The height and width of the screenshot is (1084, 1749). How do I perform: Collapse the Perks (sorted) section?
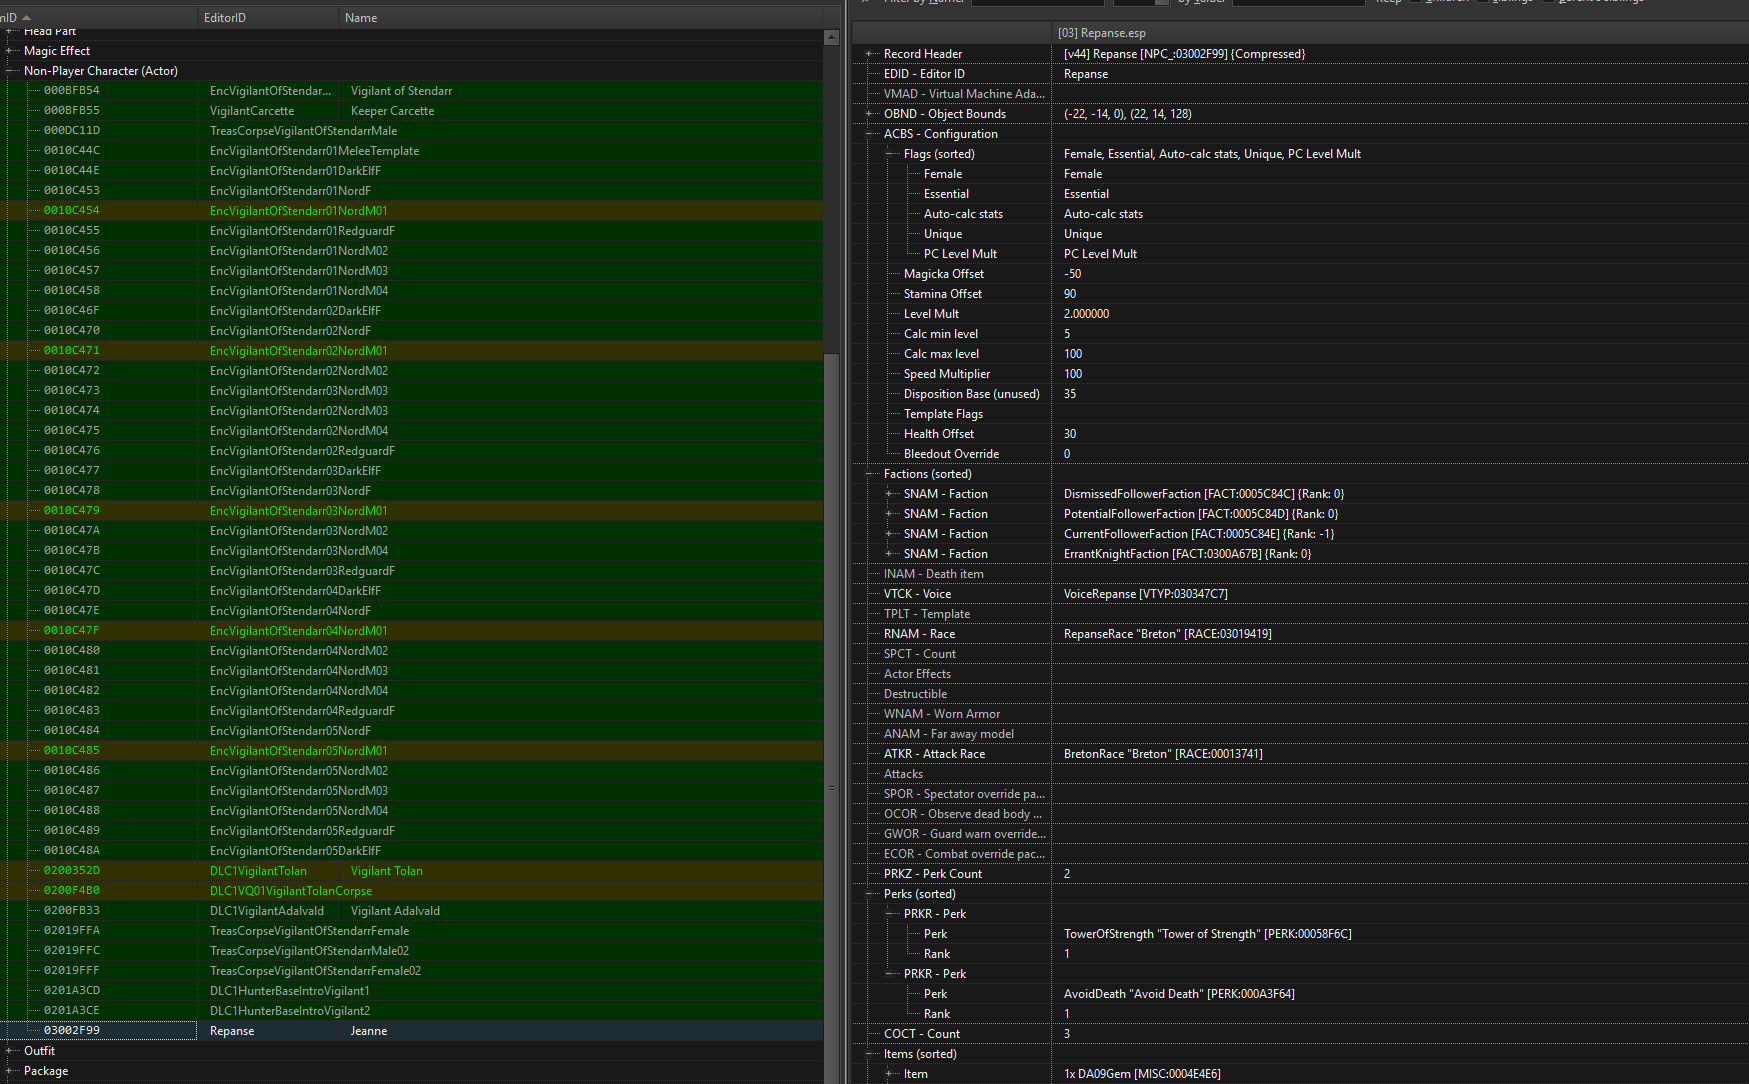pyautogui.click(x=869, y=894)
